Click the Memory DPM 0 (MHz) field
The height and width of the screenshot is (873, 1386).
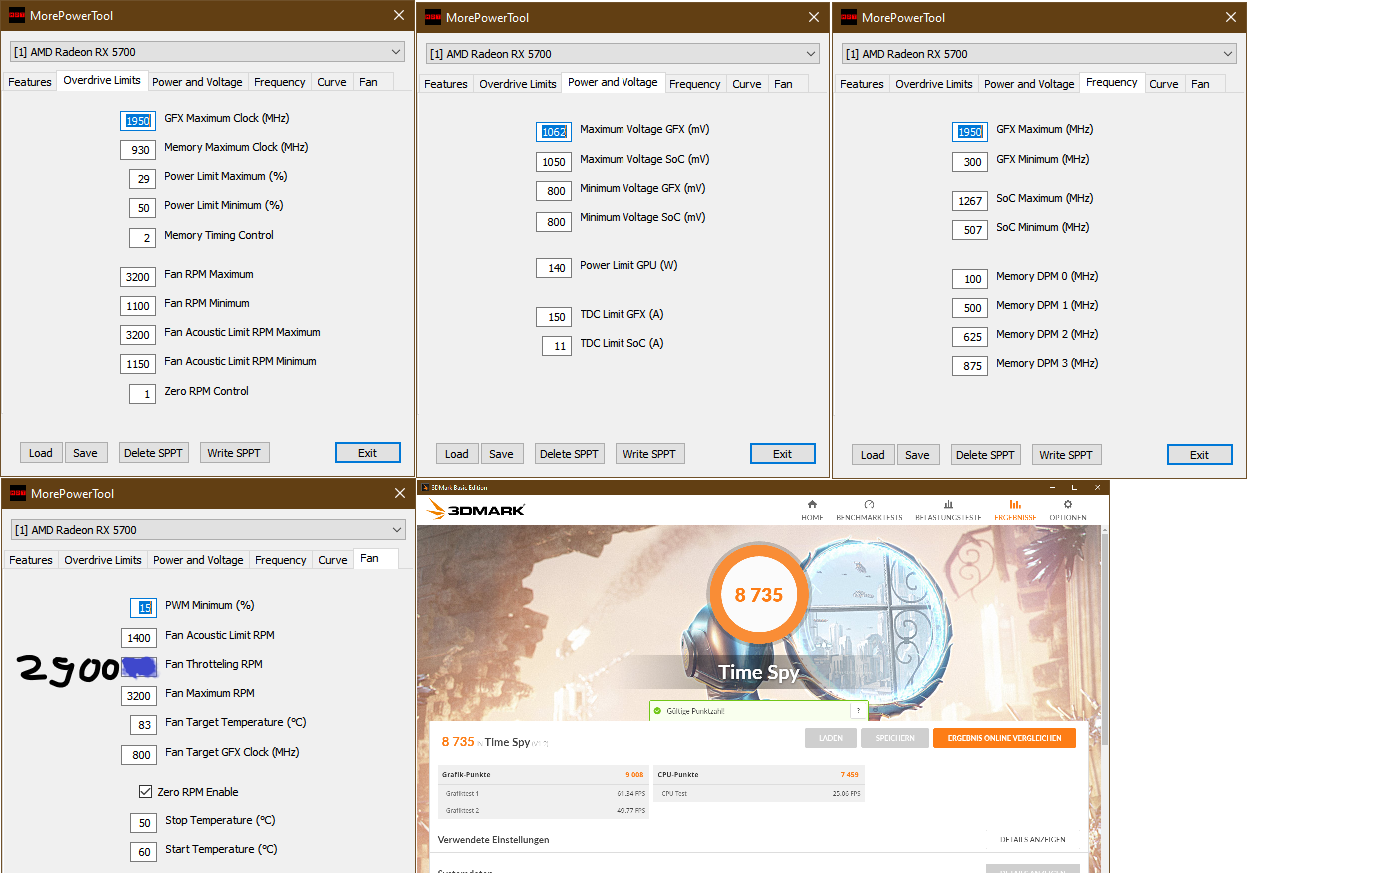970,279
